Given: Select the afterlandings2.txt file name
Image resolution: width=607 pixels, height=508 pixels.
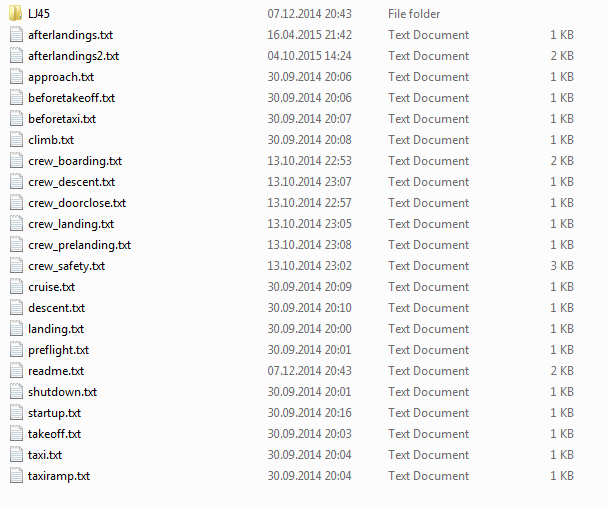Looking at the screenshot, I should [x=73, y=56].
